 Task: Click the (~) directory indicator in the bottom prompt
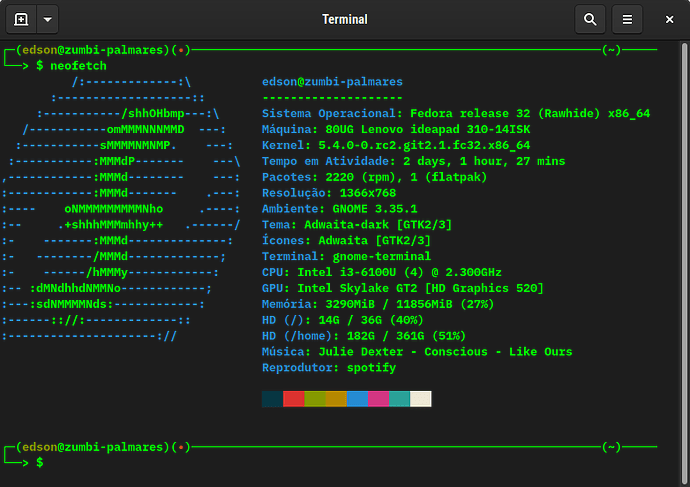(612, 447)
